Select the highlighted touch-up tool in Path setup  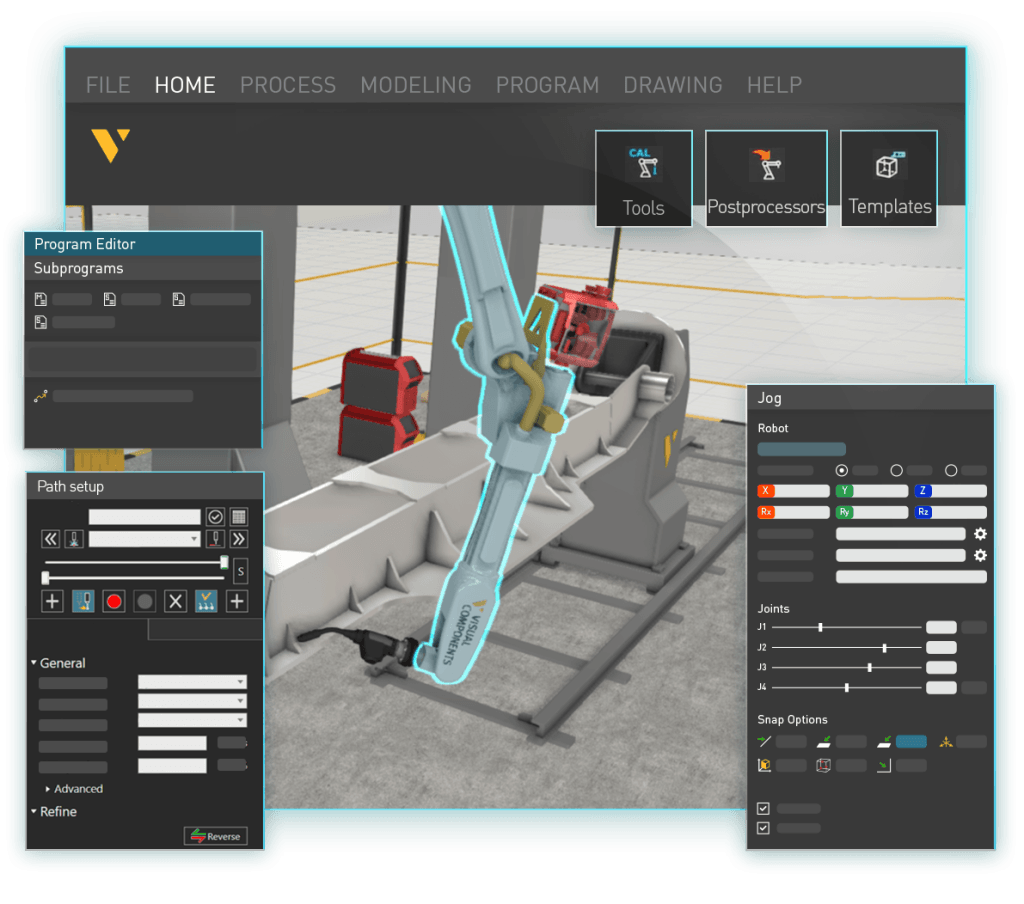83,600
